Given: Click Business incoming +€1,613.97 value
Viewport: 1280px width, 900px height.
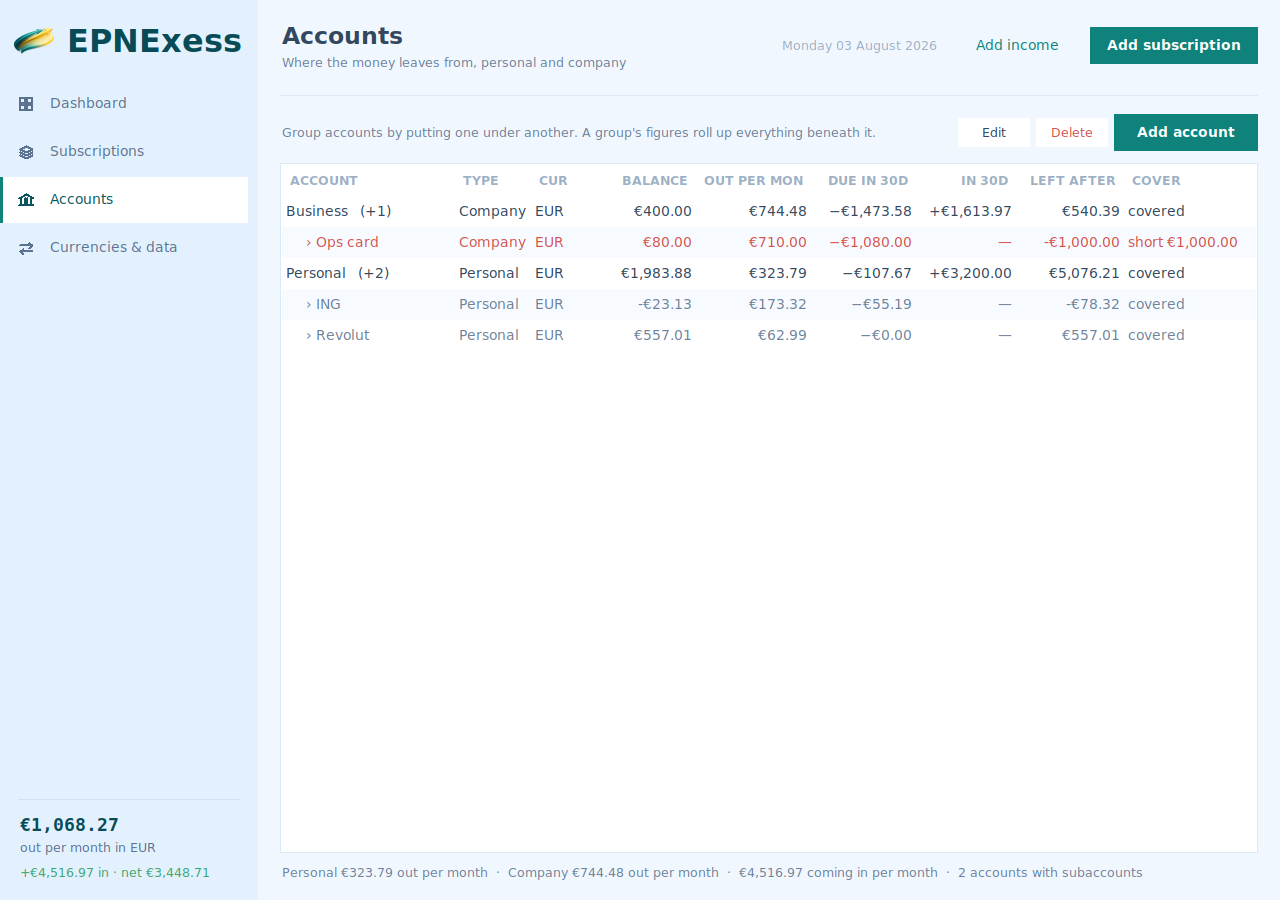Looking at the screenshot, I should click(x=970, y=211).
